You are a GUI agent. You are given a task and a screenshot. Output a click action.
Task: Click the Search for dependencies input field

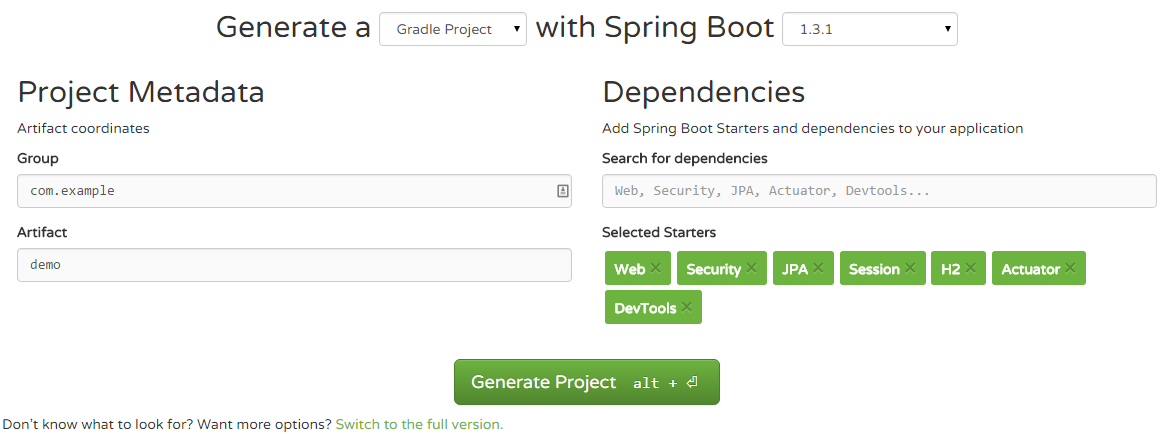click(x=879, y=191)
